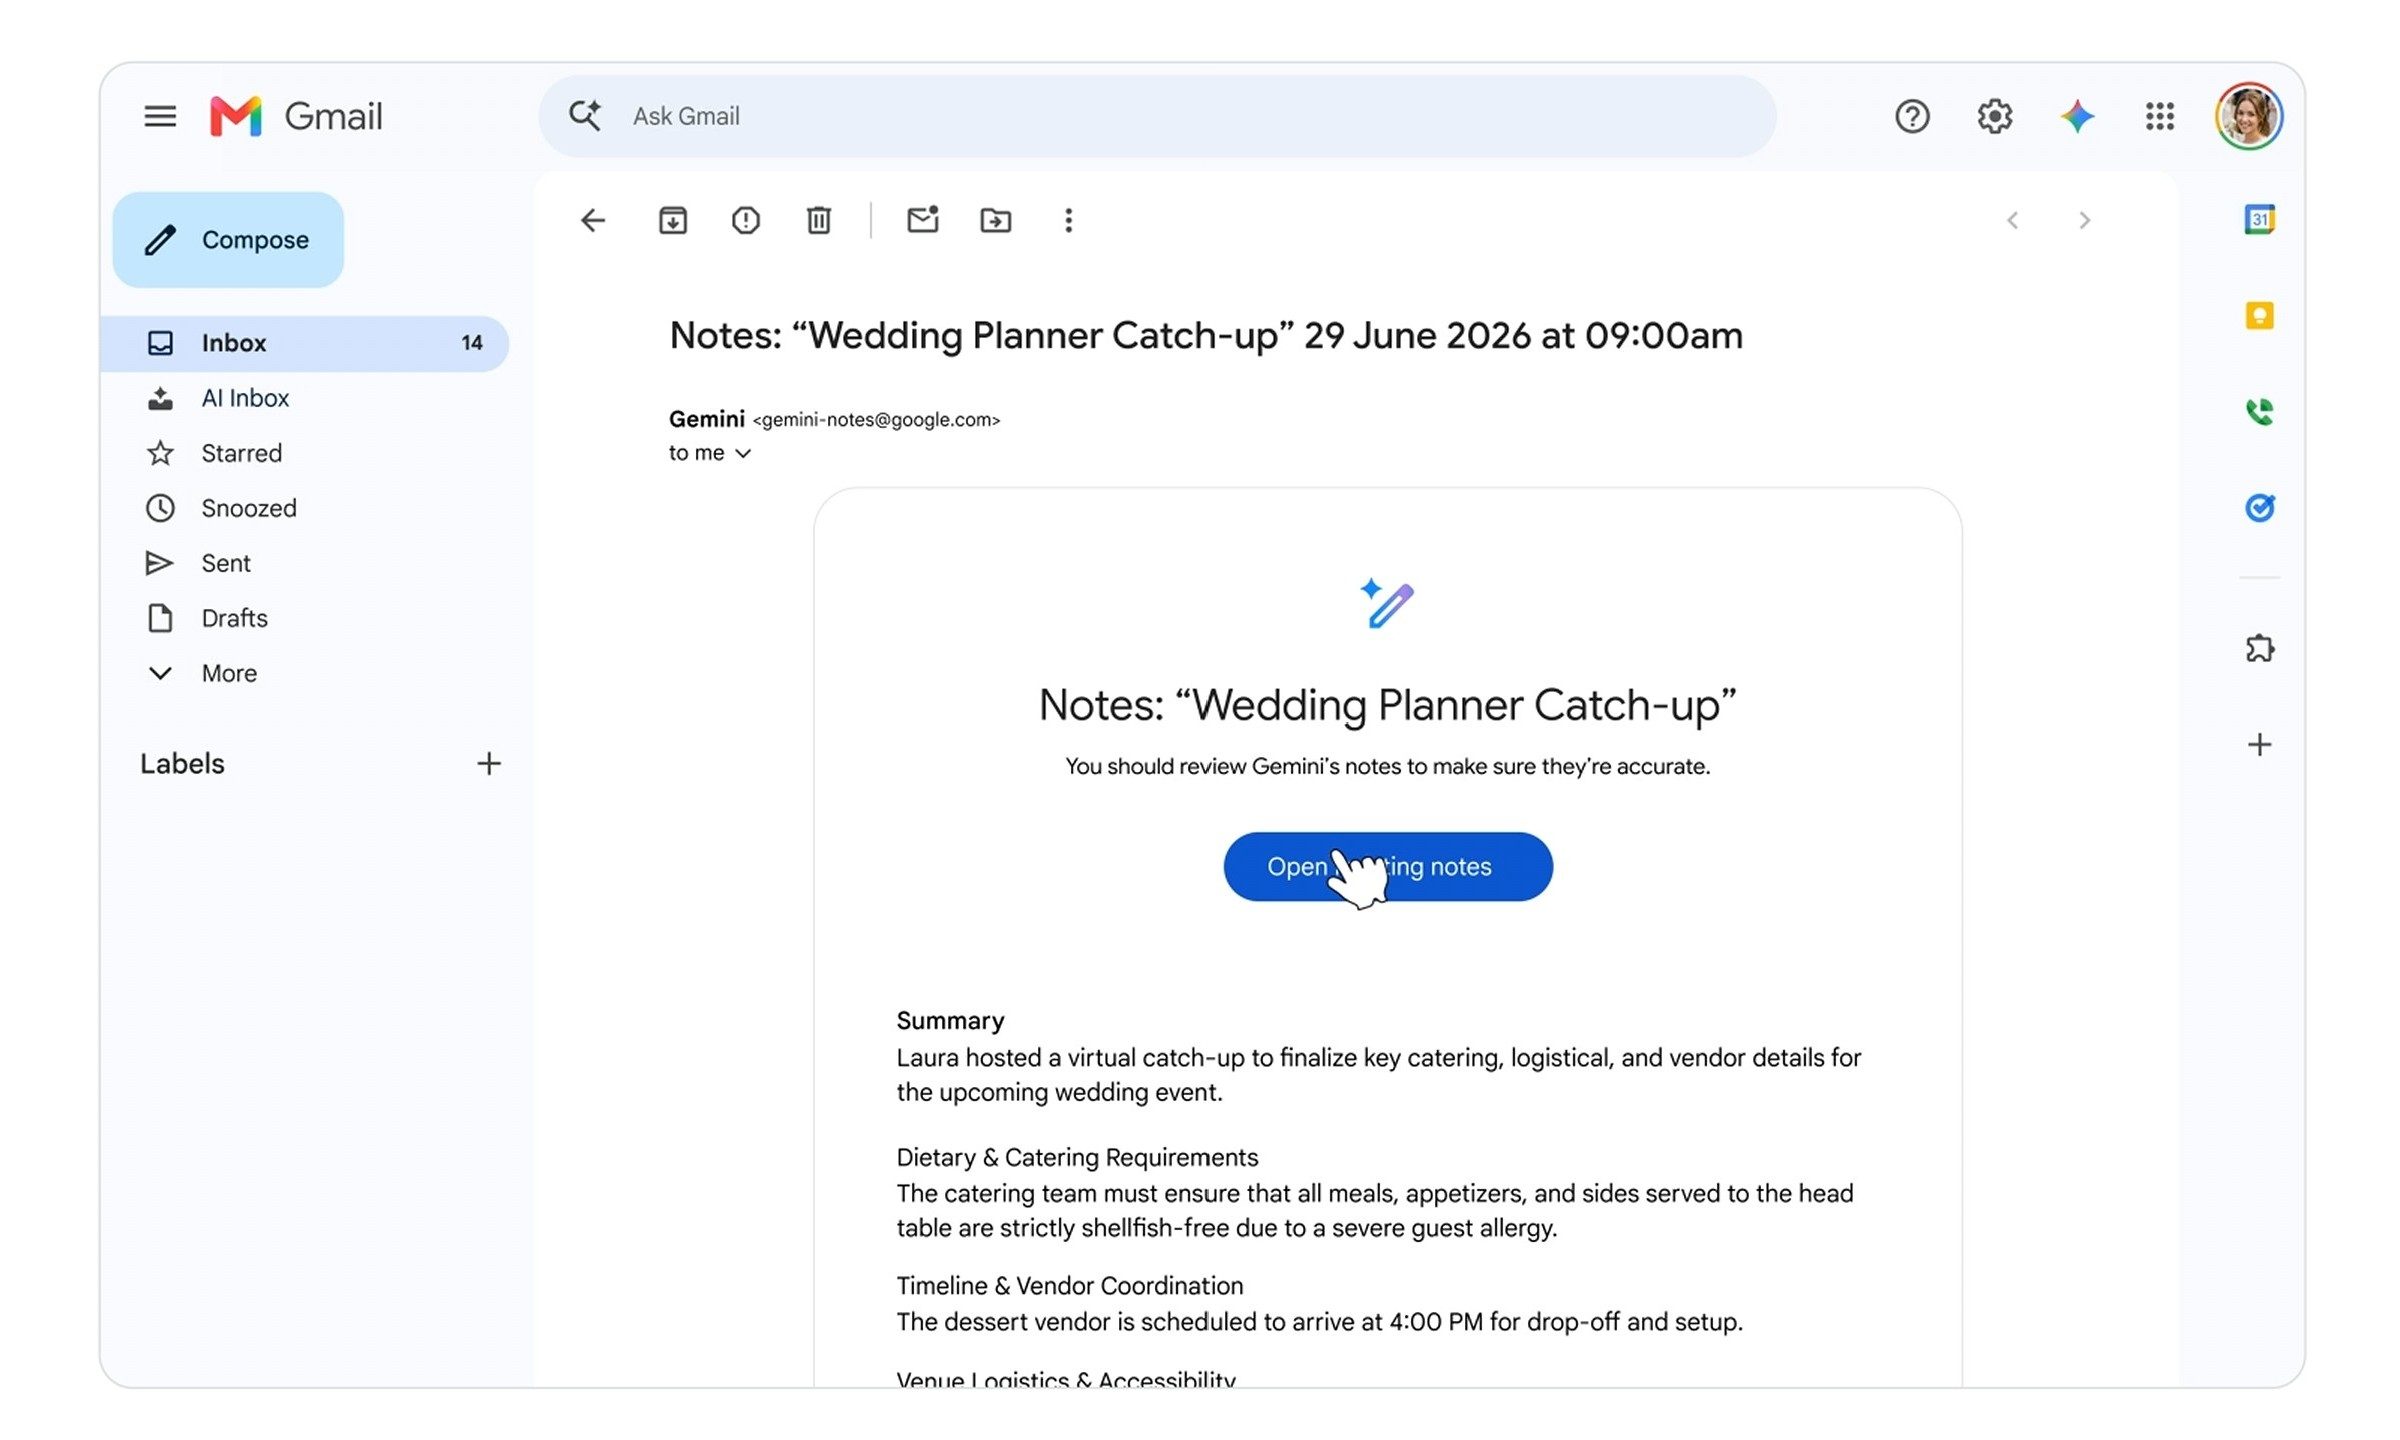This screenshot has width=2400, height=1440.
Task: Open the Contacts phone side panel icon
Action: 2259,411
